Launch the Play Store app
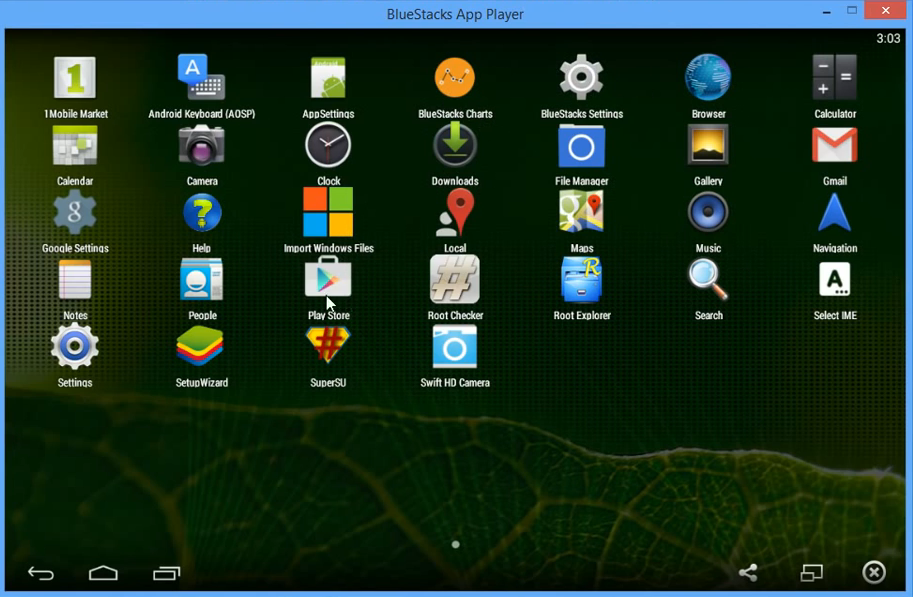 pos(328,278)
